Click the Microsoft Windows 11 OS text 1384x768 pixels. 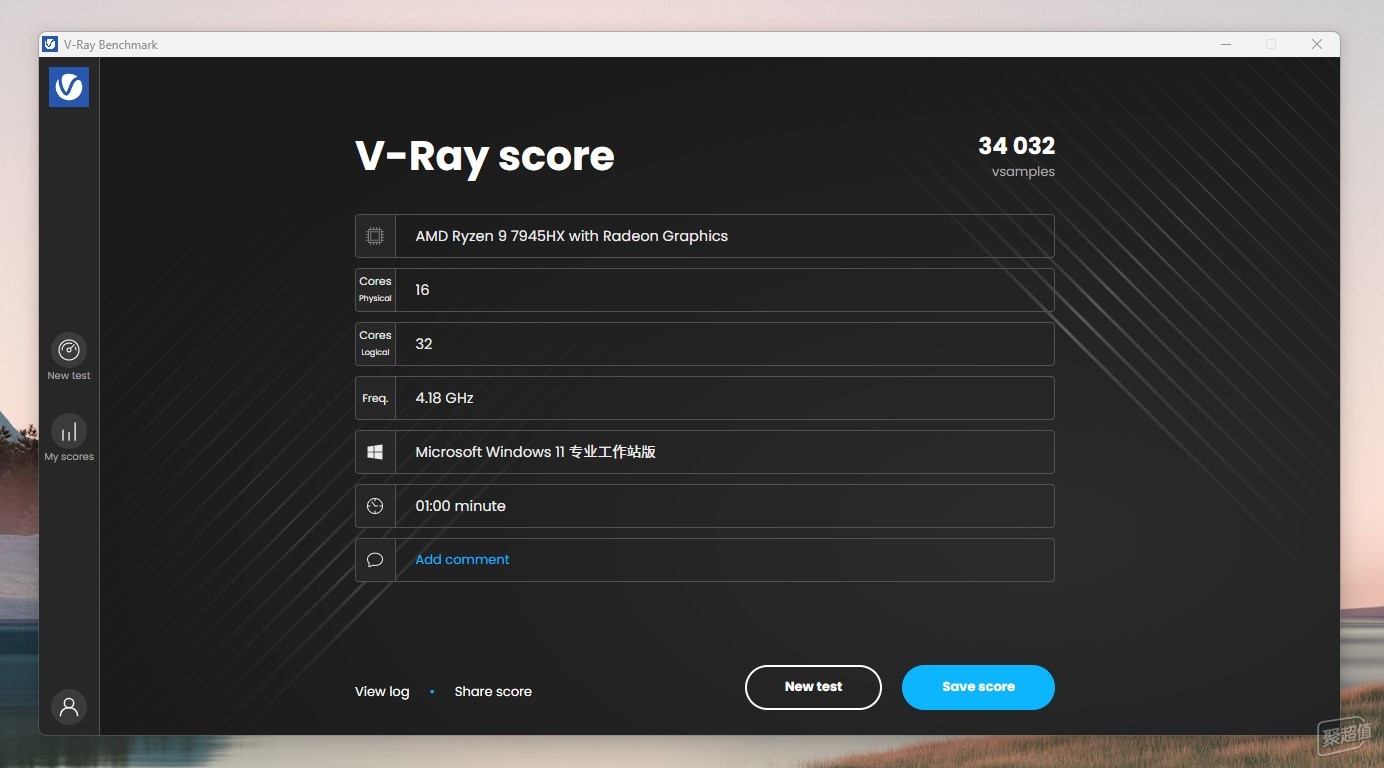point(535,452)
